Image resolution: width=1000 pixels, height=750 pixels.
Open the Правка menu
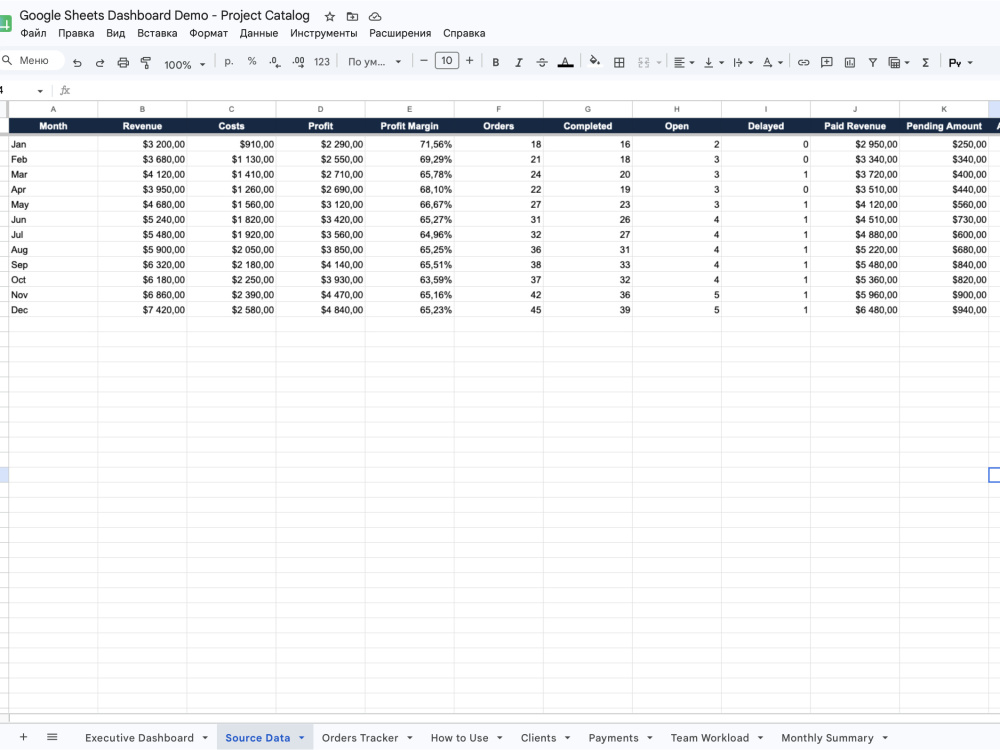tap(76, 33)
